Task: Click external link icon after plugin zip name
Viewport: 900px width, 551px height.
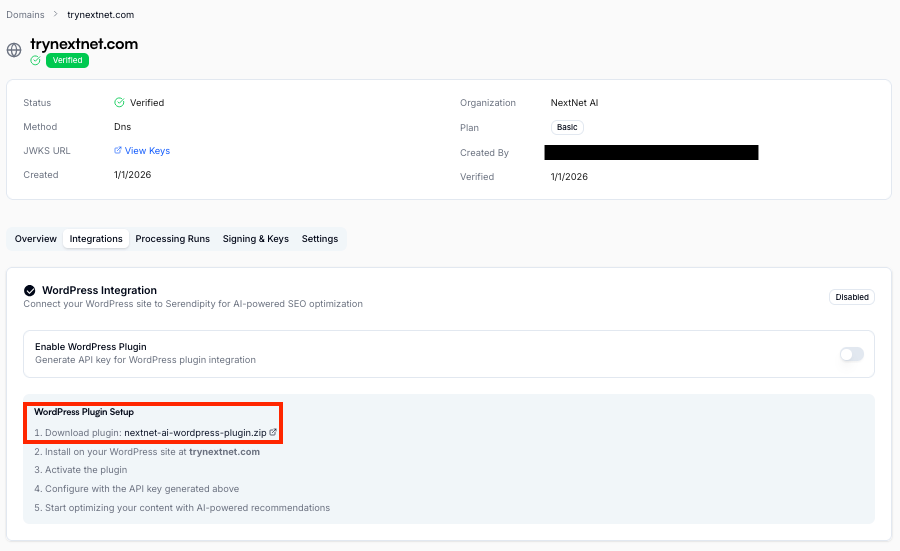Action: point(273,432)
